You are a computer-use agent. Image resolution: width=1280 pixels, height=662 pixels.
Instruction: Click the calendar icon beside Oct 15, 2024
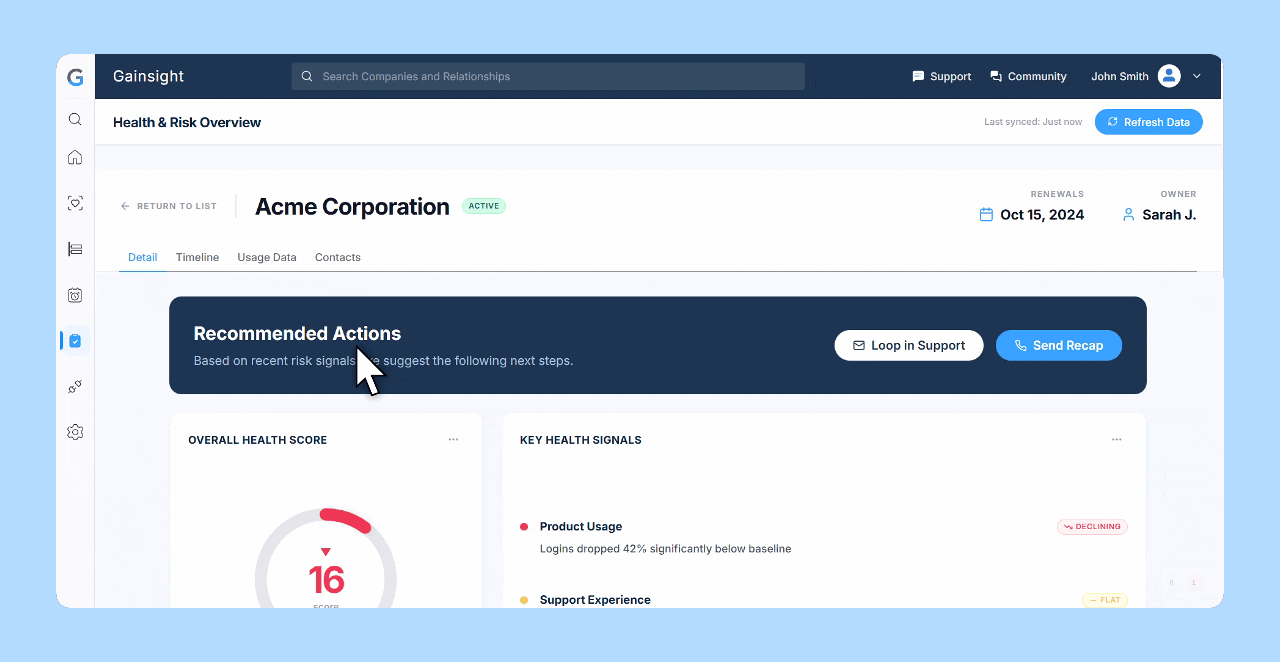click(986, 215)
